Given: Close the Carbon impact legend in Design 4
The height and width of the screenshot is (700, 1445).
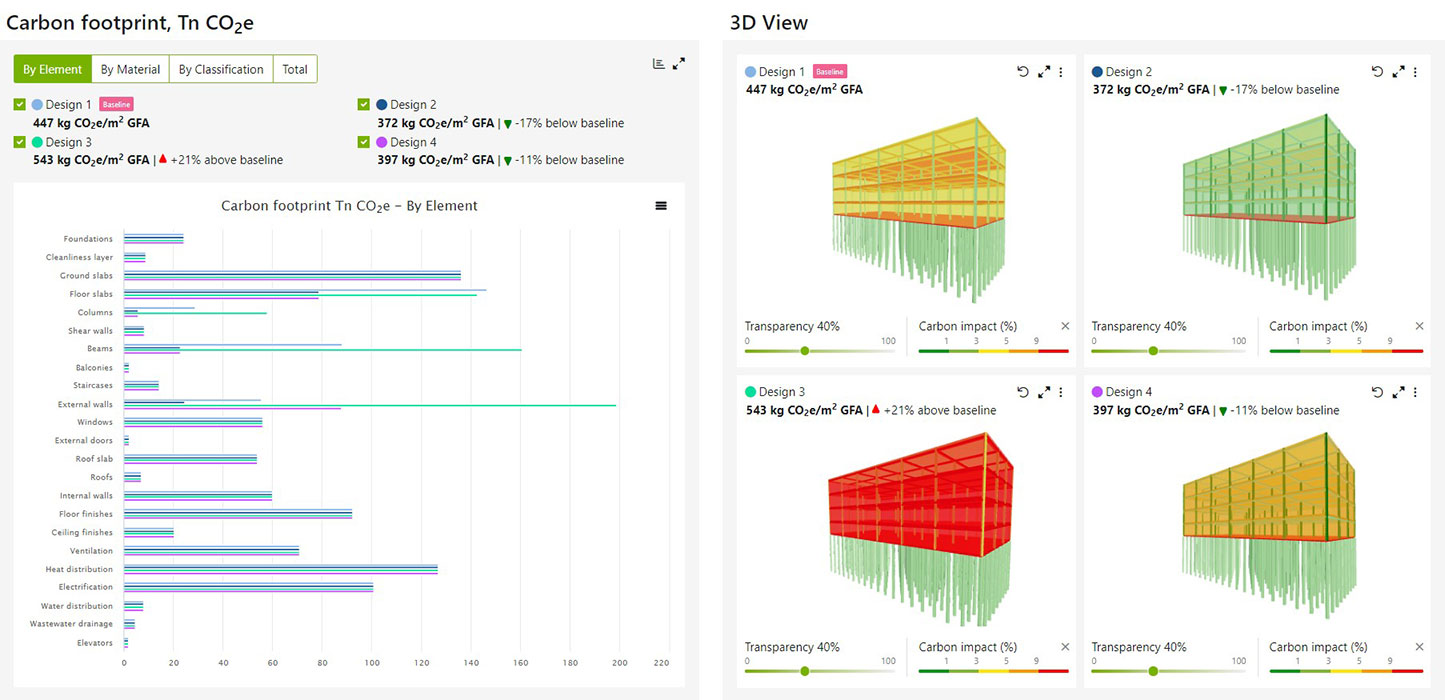Looking at the screenshot, I should click(x=1419, y=647).
